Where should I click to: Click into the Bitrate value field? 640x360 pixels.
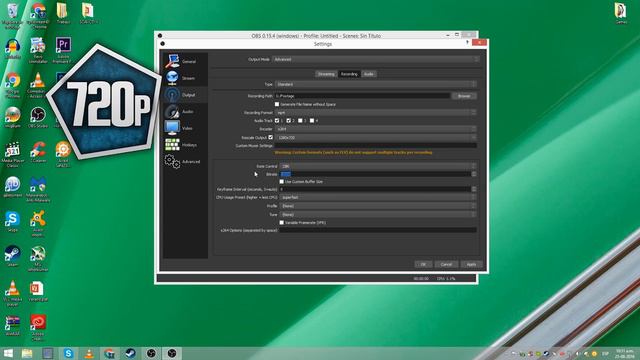pyautogui.click(x=376, y=174)
